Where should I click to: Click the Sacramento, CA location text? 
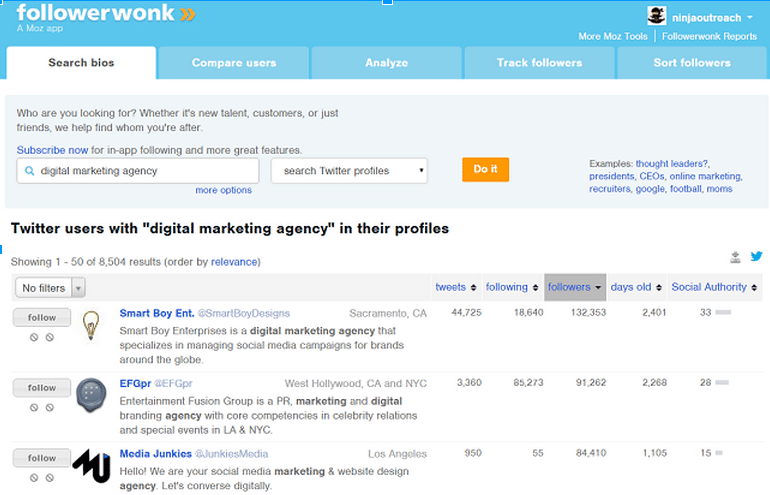pos(388,313)
